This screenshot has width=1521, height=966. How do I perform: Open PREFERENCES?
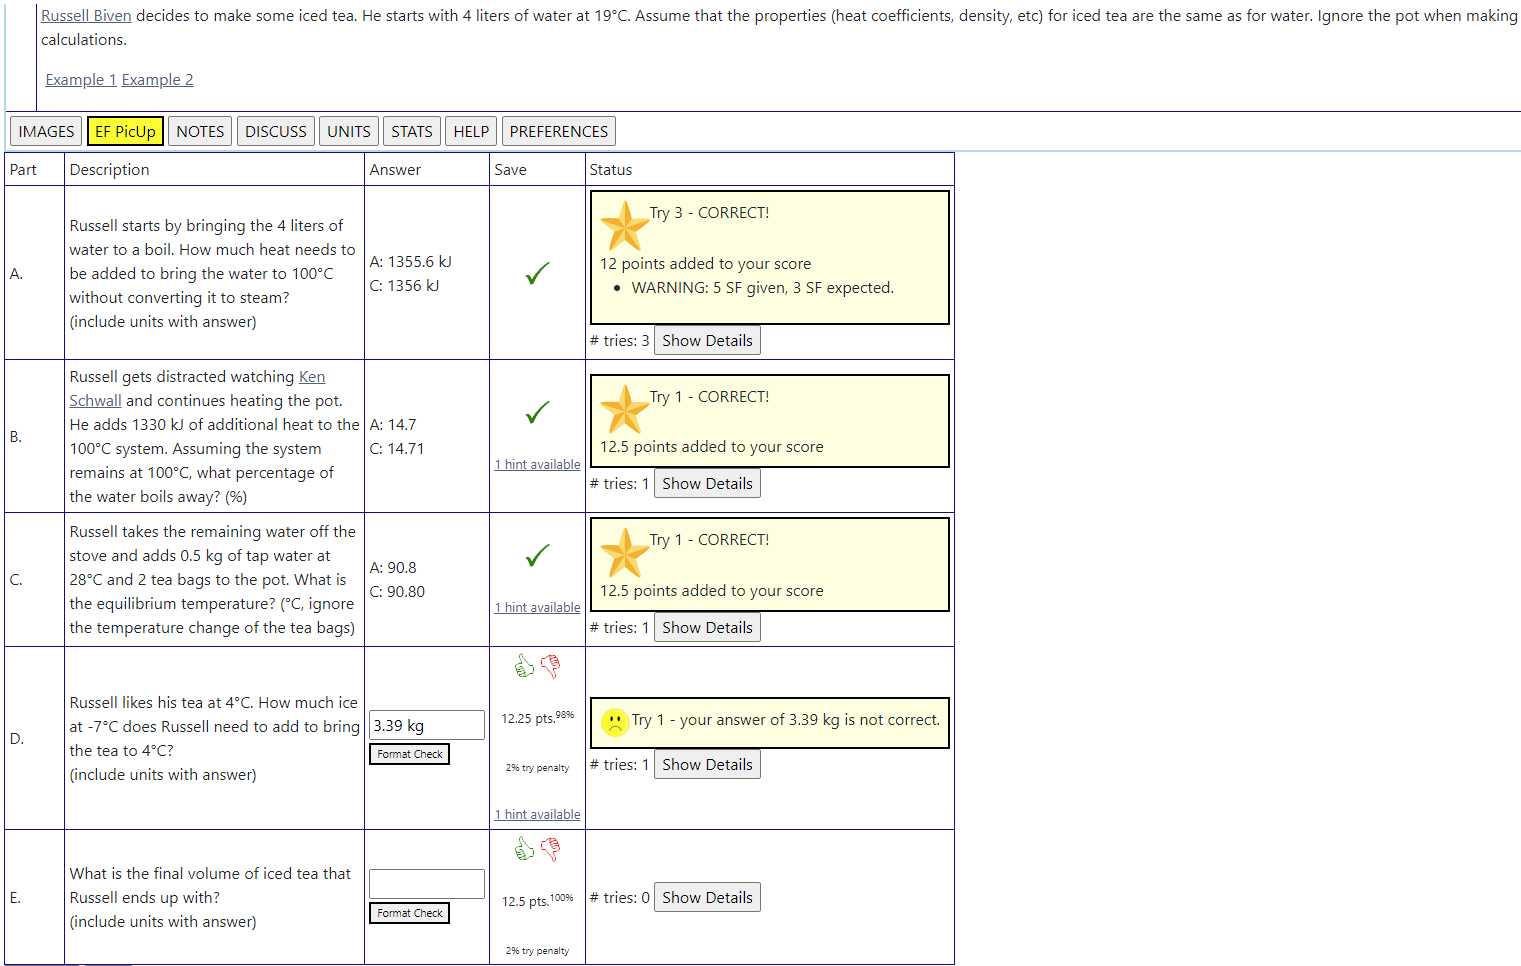(558, 130)
